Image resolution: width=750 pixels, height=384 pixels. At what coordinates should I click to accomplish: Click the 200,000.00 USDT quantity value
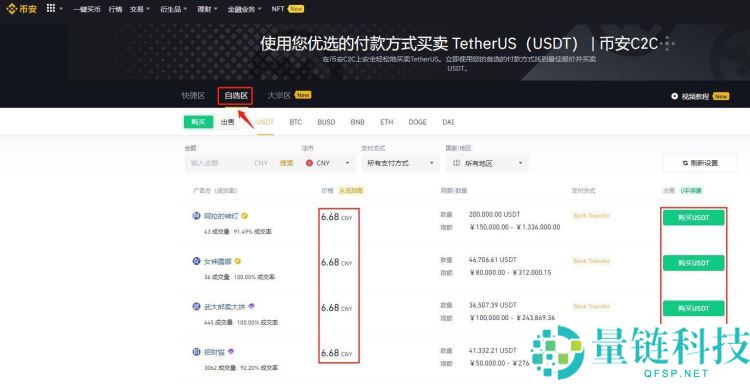494,215
